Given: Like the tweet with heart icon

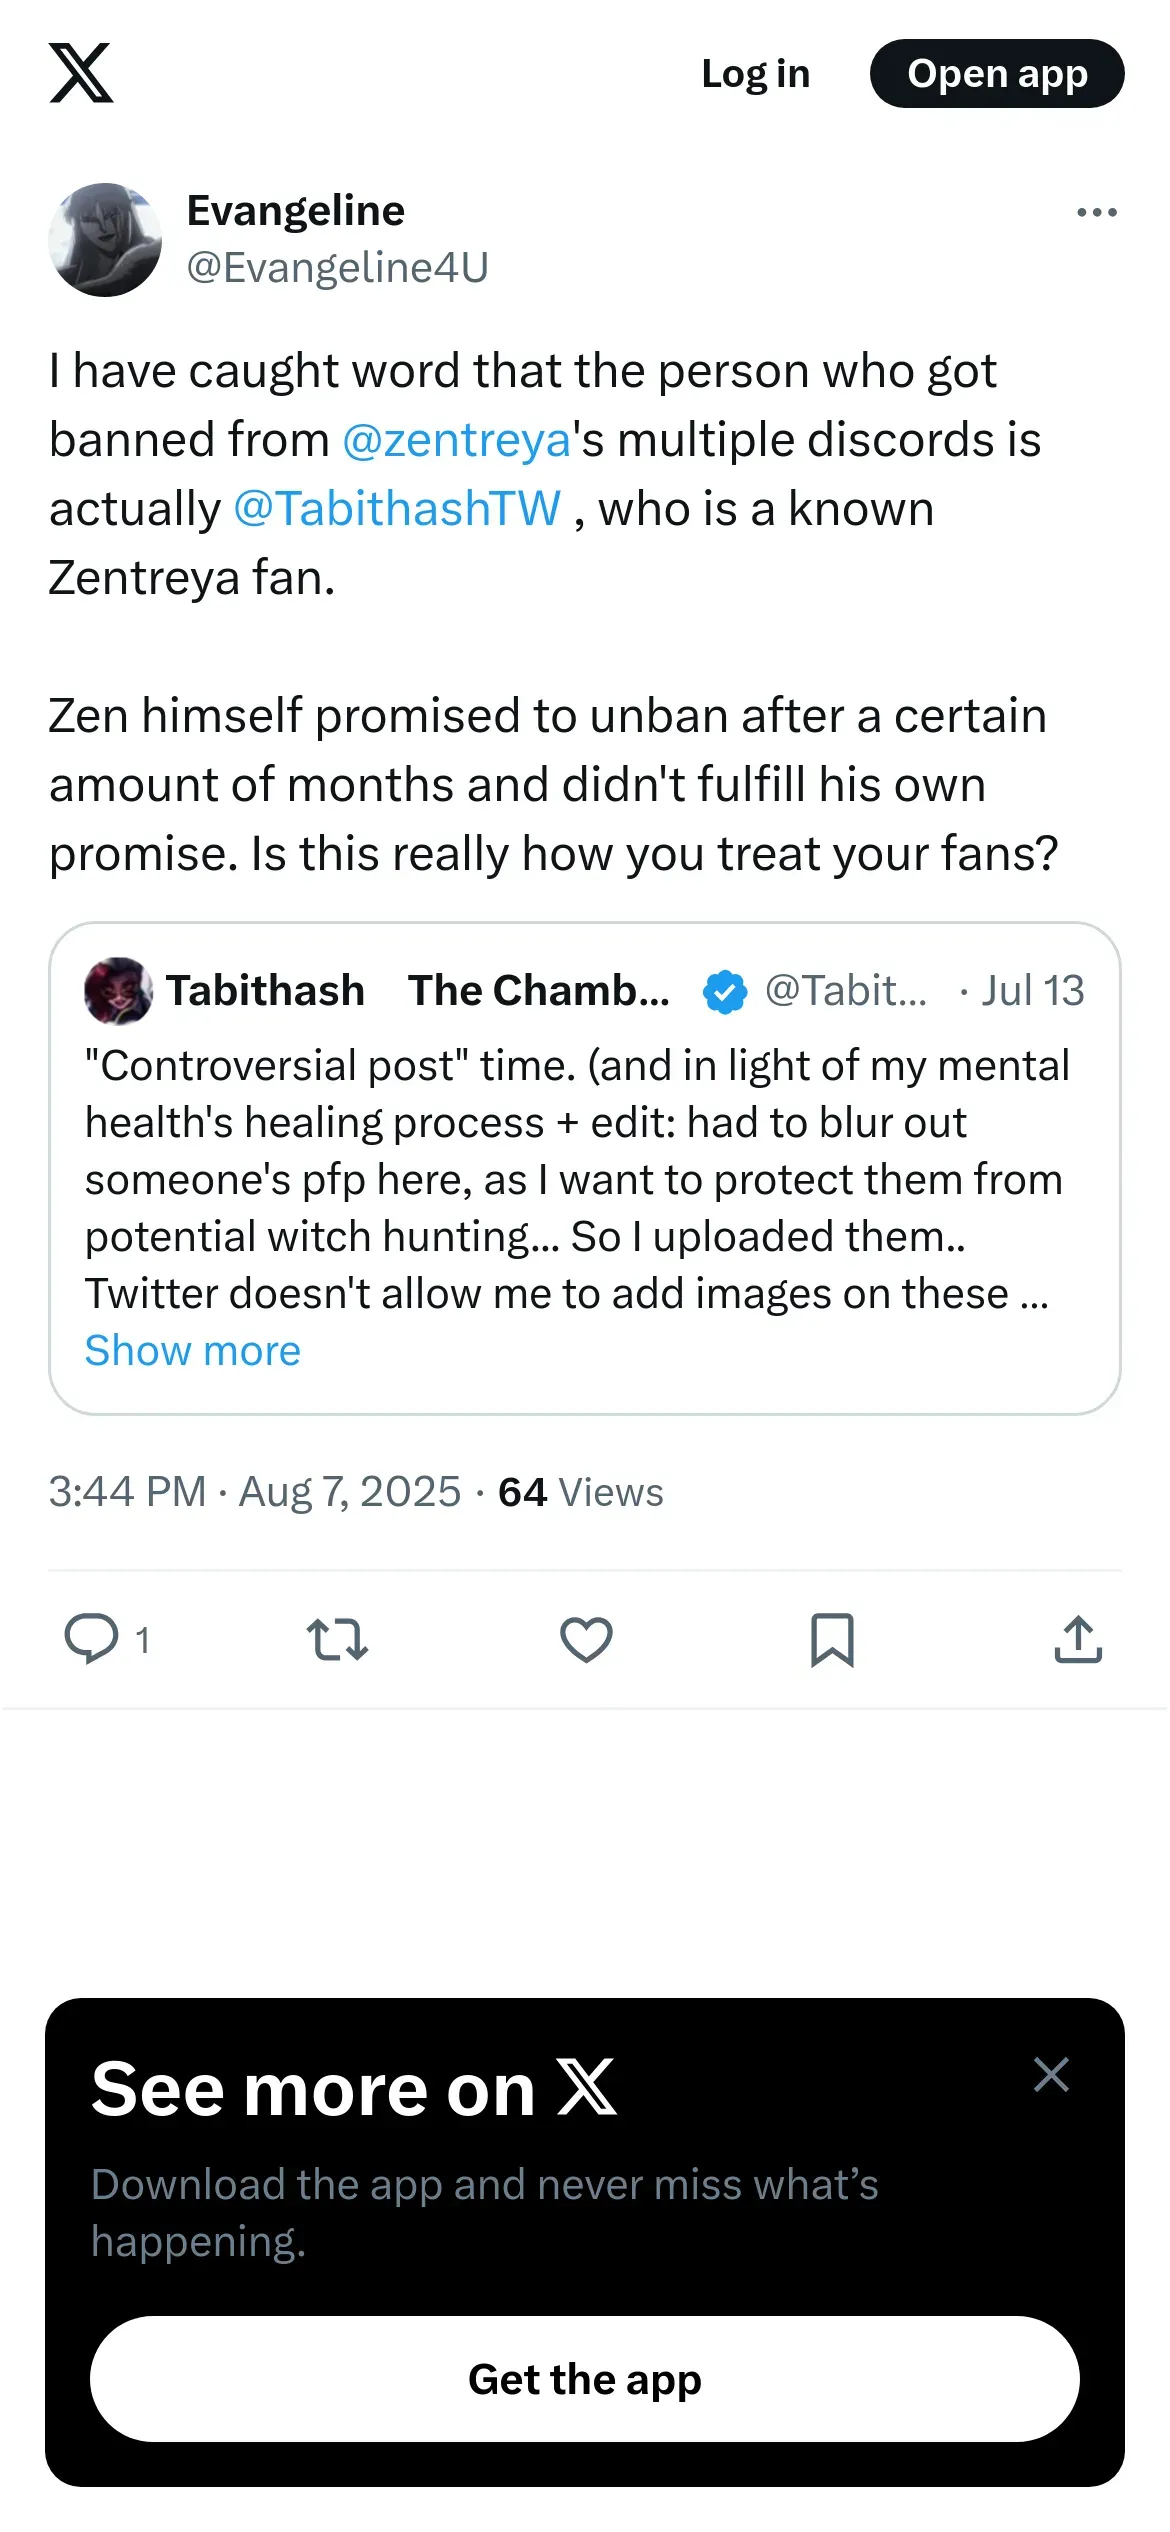Looking at the screenshot, I should coord(586,1639).
